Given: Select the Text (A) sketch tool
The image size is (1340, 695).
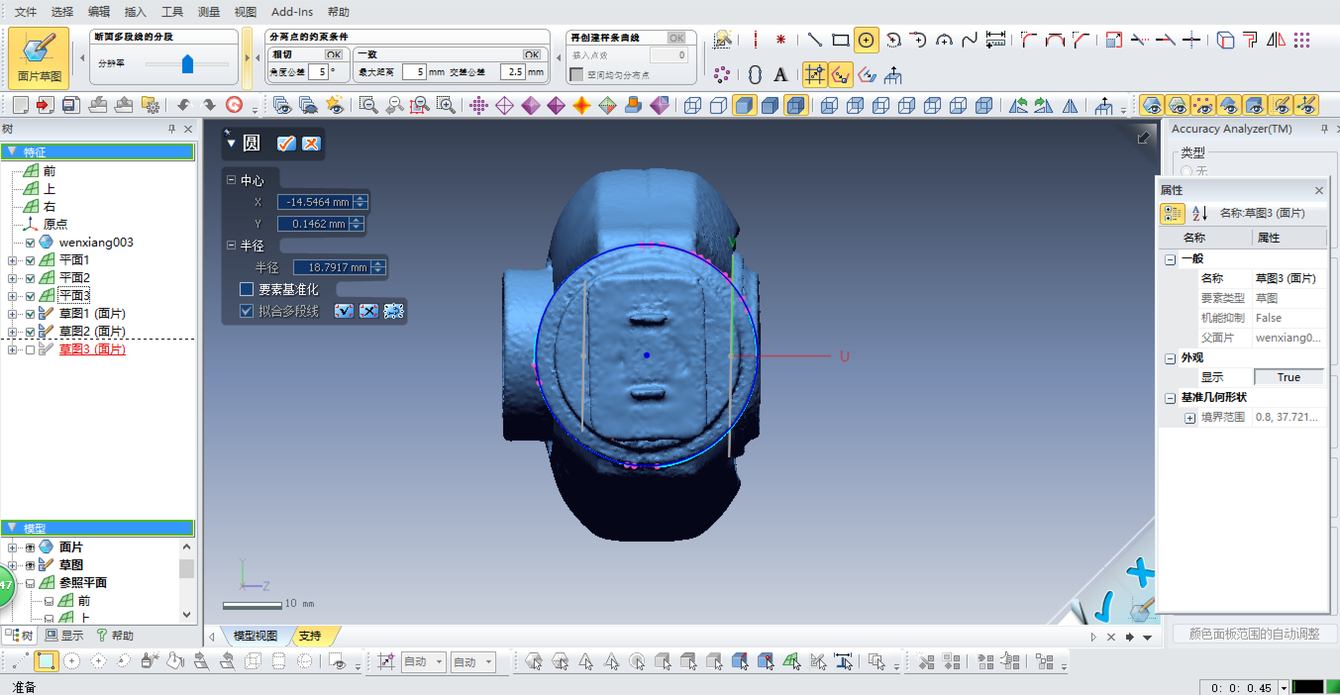Looking at the screenshot, I should point(781,75).
